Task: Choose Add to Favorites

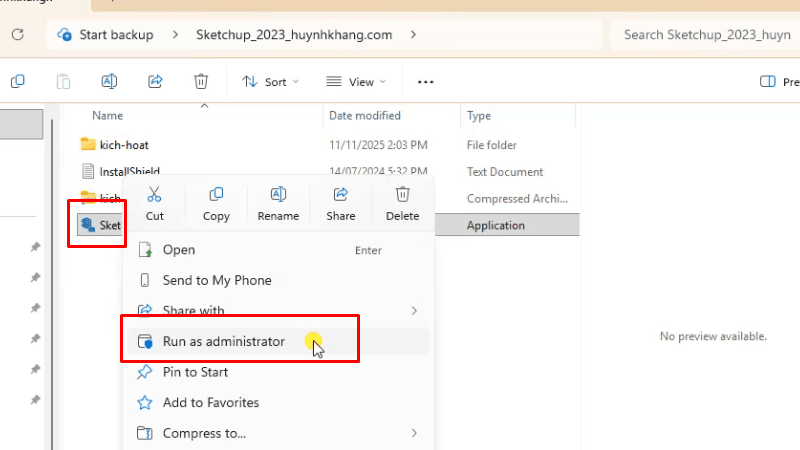Action: click(x=278, y=403)
